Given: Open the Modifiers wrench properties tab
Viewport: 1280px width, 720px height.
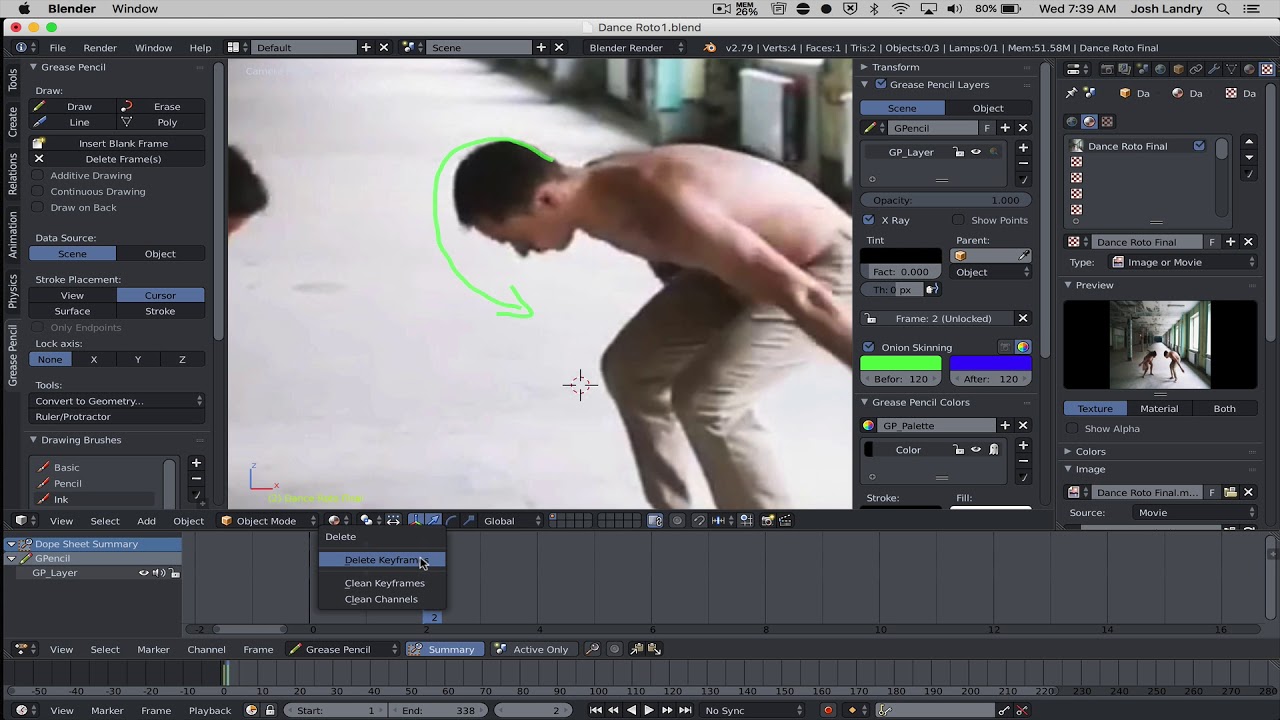Looking at the screenshot, I should coord(1214,69).
